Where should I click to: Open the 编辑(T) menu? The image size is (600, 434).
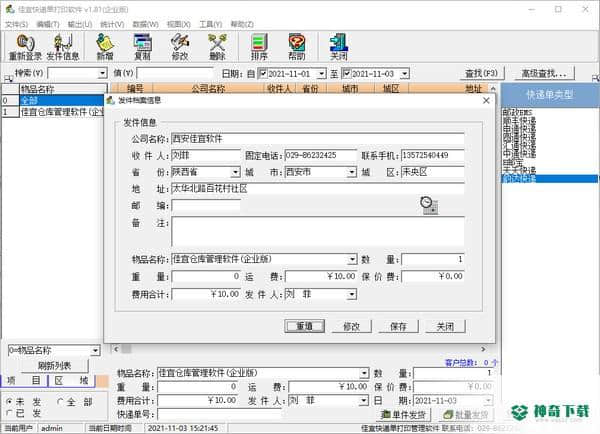tap(48, 24)
